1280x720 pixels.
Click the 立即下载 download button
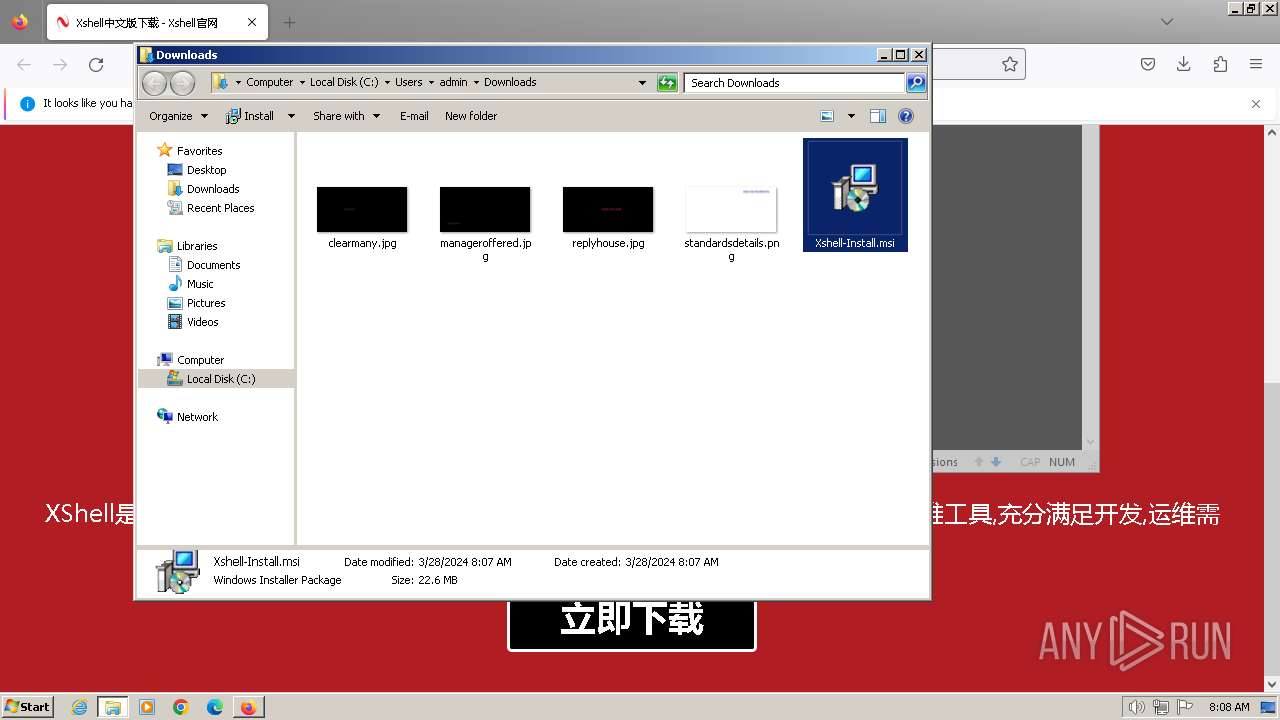point(632,621)
